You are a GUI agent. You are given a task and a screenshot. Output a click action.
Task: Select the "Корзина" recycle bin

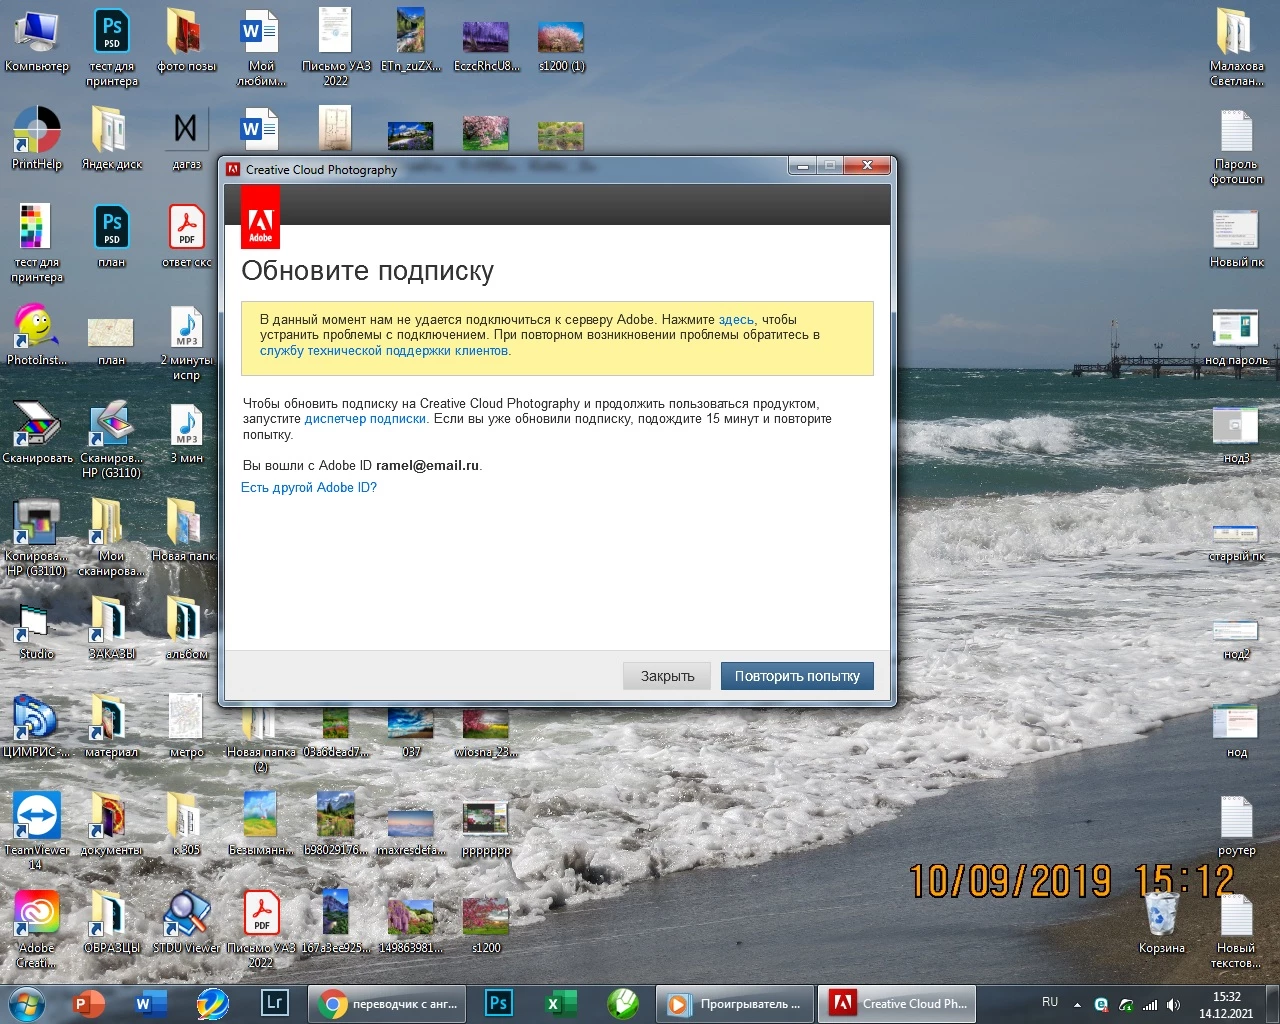[x=1162, y=922]
